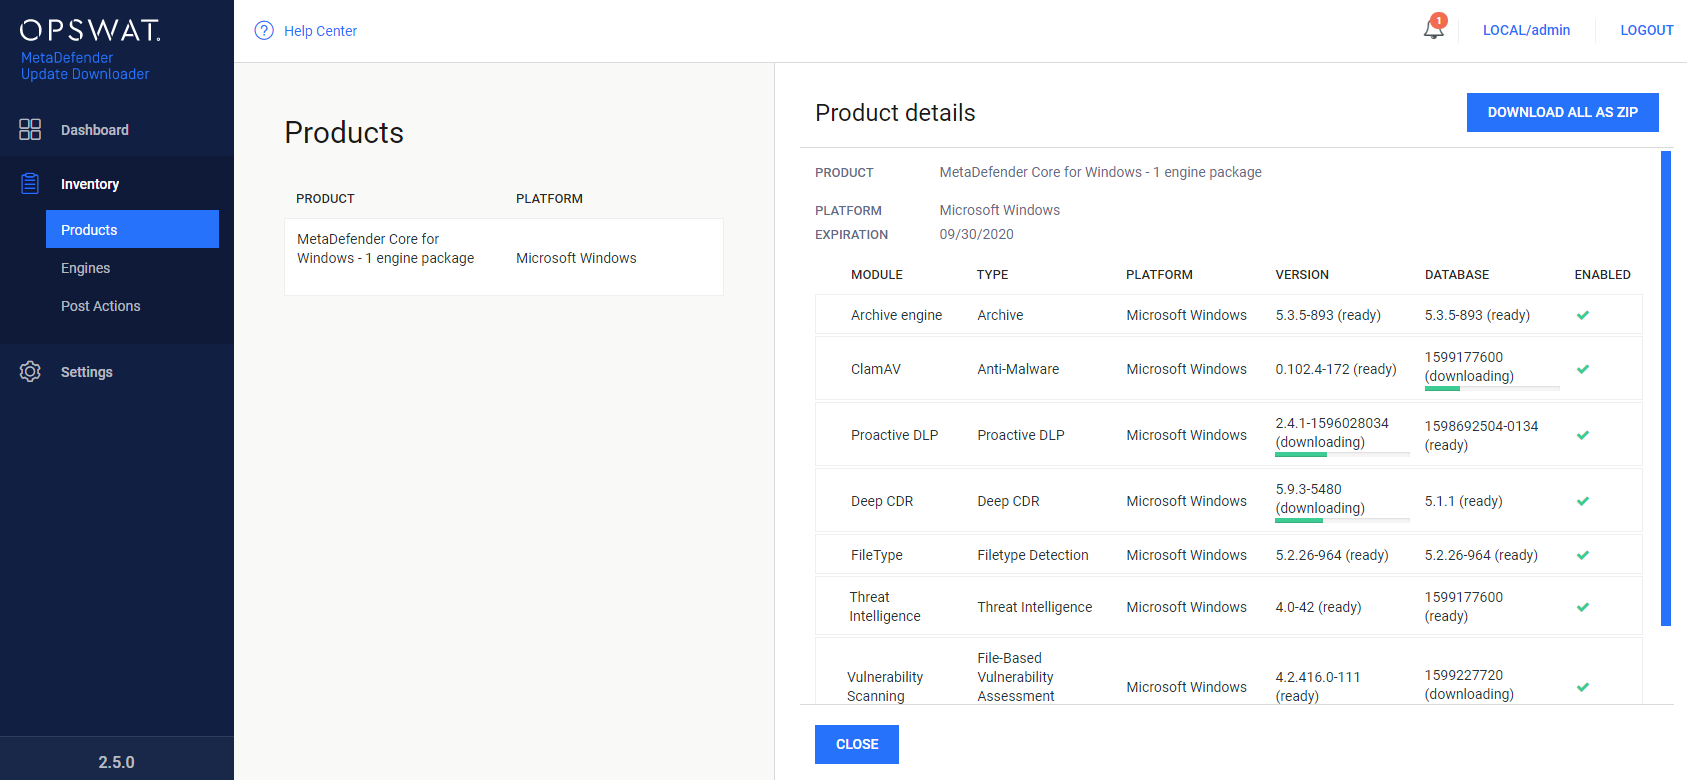Click the Settings gear icon
1694x781 pixels.
30,371
